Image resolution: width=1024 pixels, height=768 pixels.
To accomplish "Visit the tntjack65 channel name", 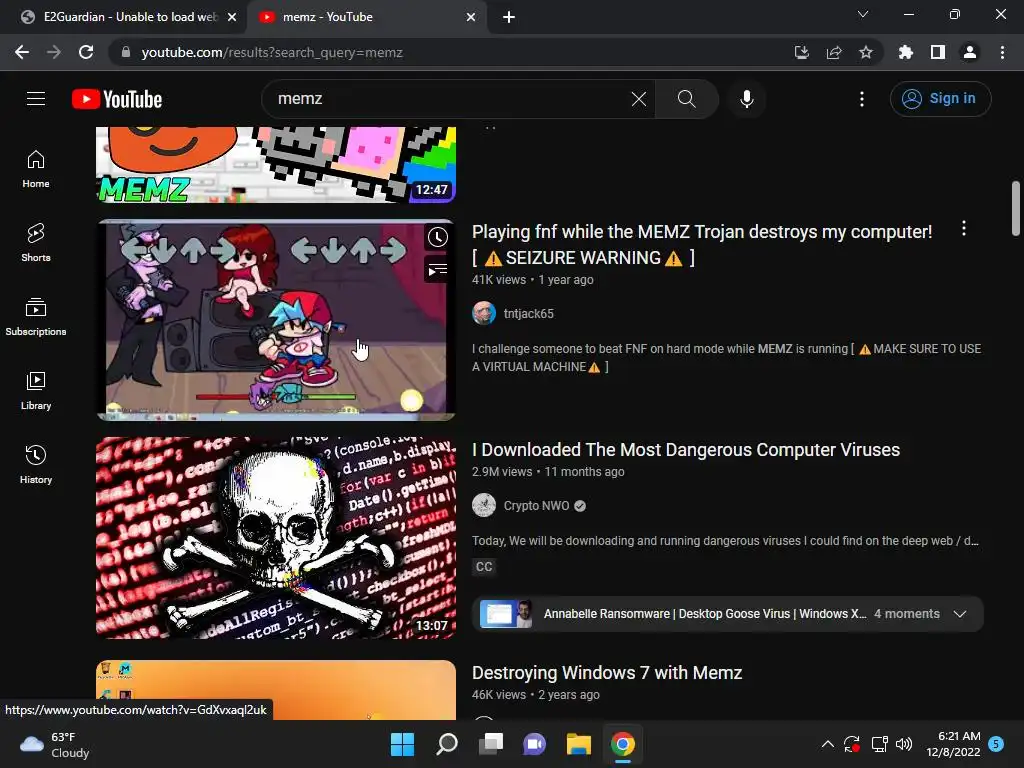I will [x=528, y=313].
